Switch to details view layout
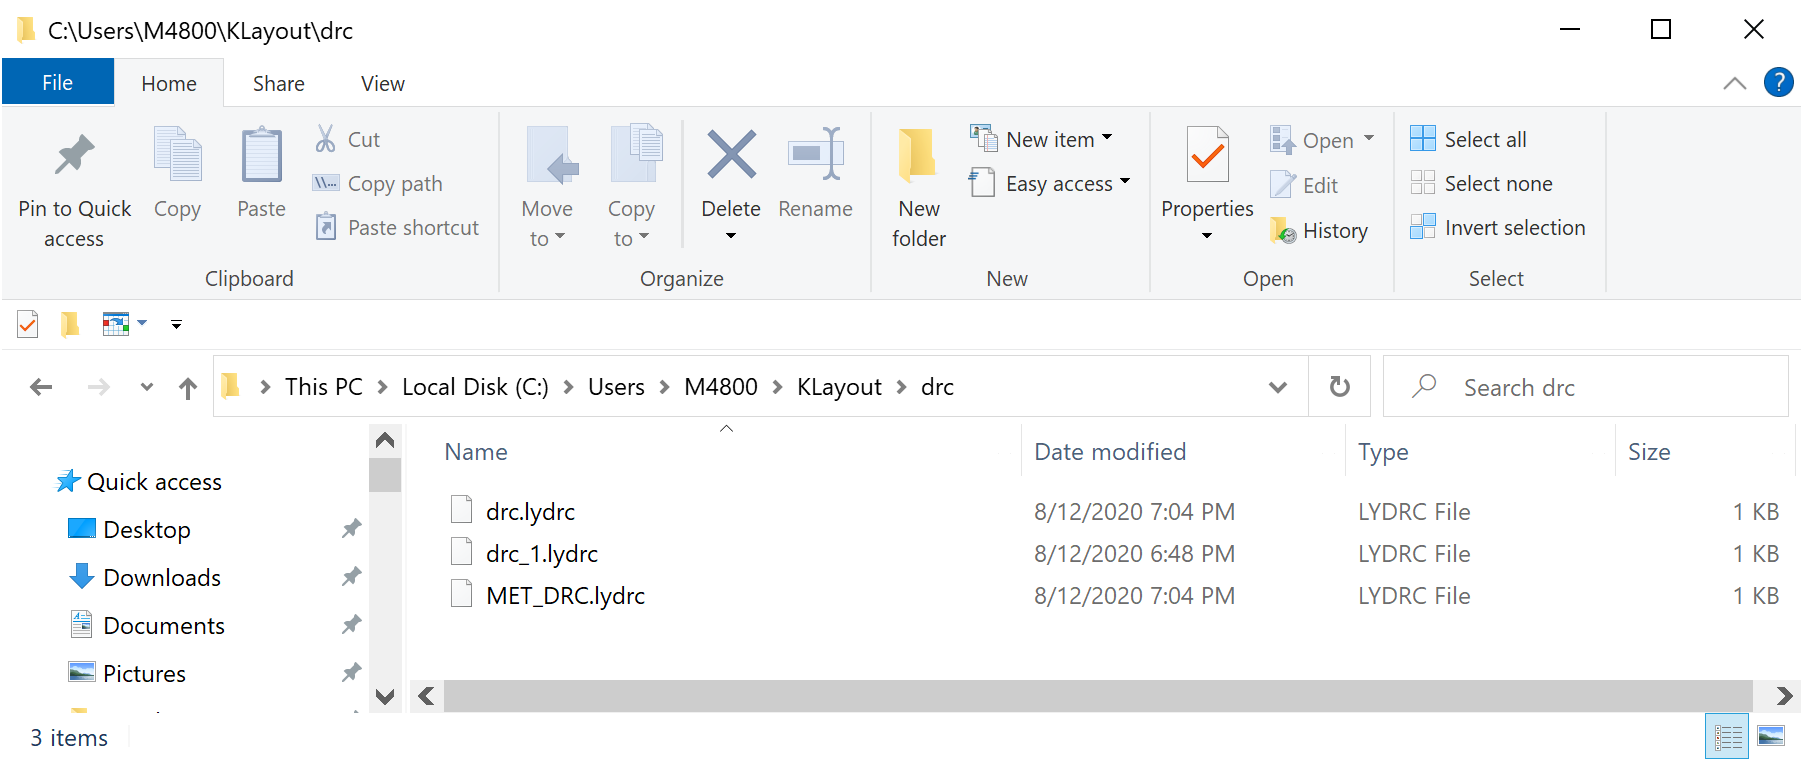The width and height of the screenshot is (1803, 761). (1727, 737)
